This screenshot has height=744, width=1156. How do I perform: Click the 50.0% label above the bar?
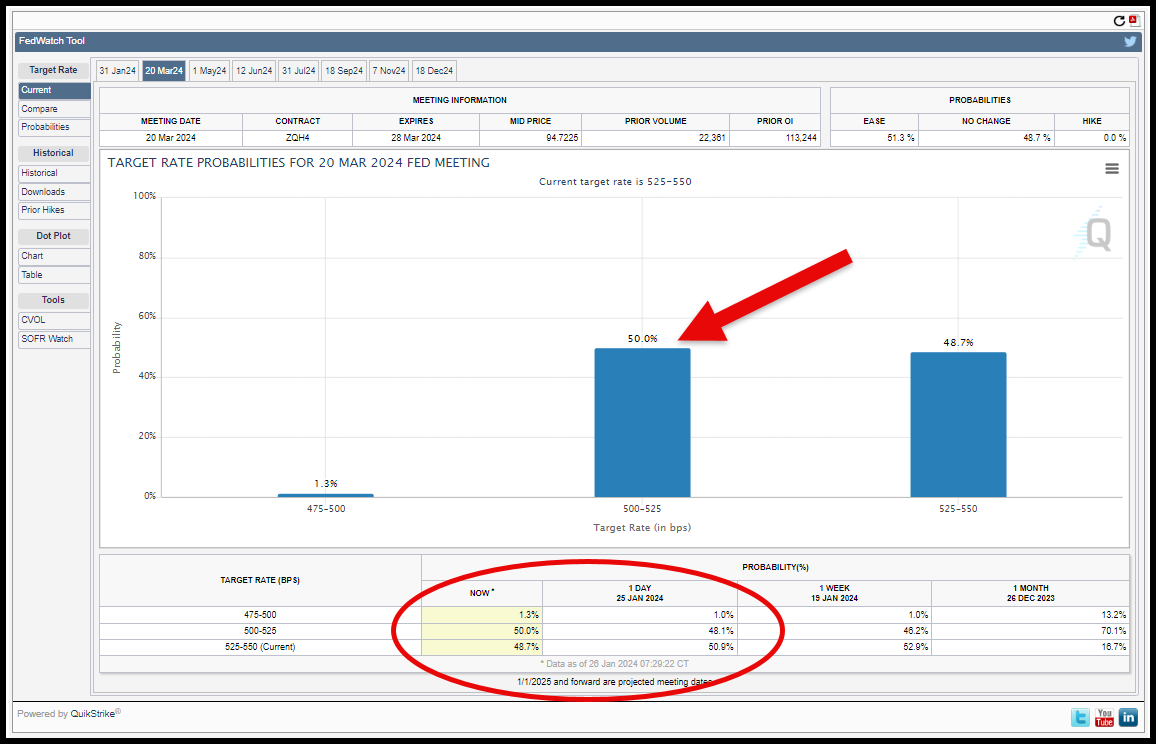click(642, 338)
